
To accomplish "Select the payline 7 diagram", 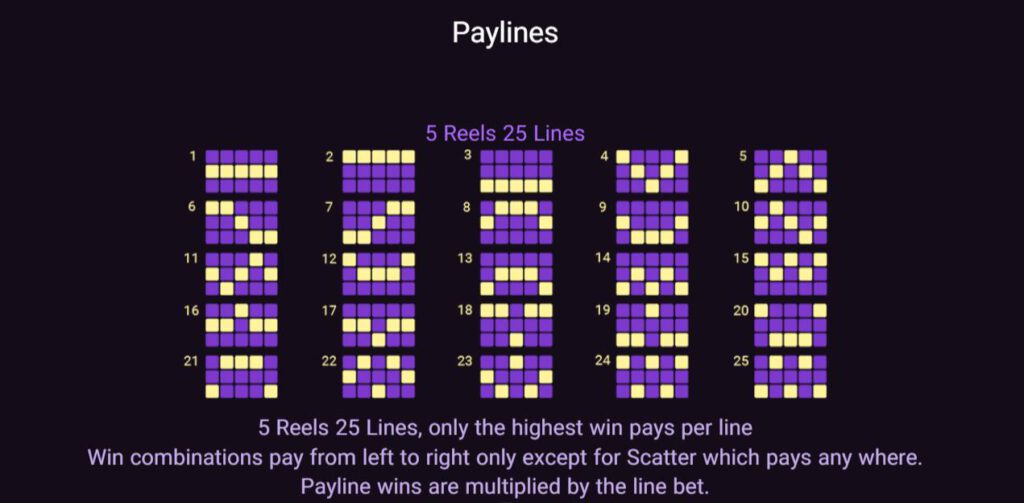I will pyautogui.click(x=379, y=222).
